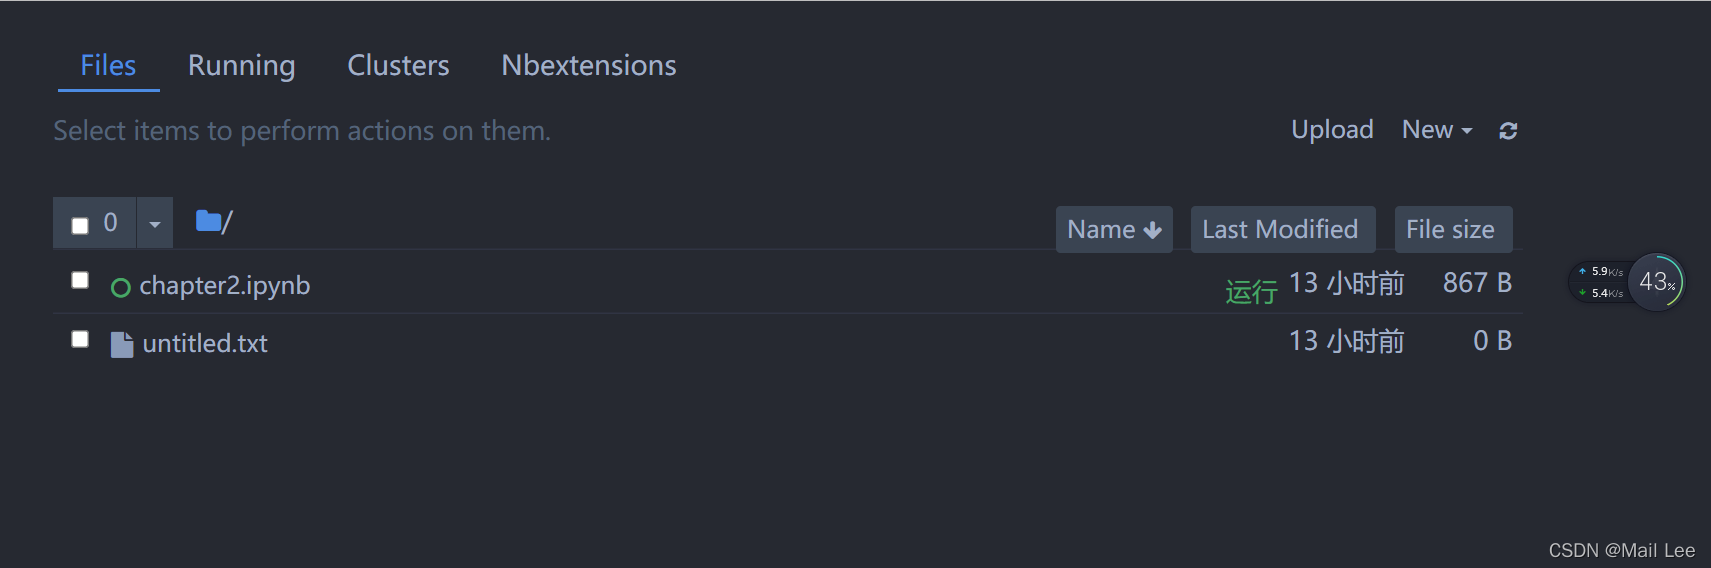Open the selection filter dropdown caret
1711x568 pixels.
click(x=154, y=224)
